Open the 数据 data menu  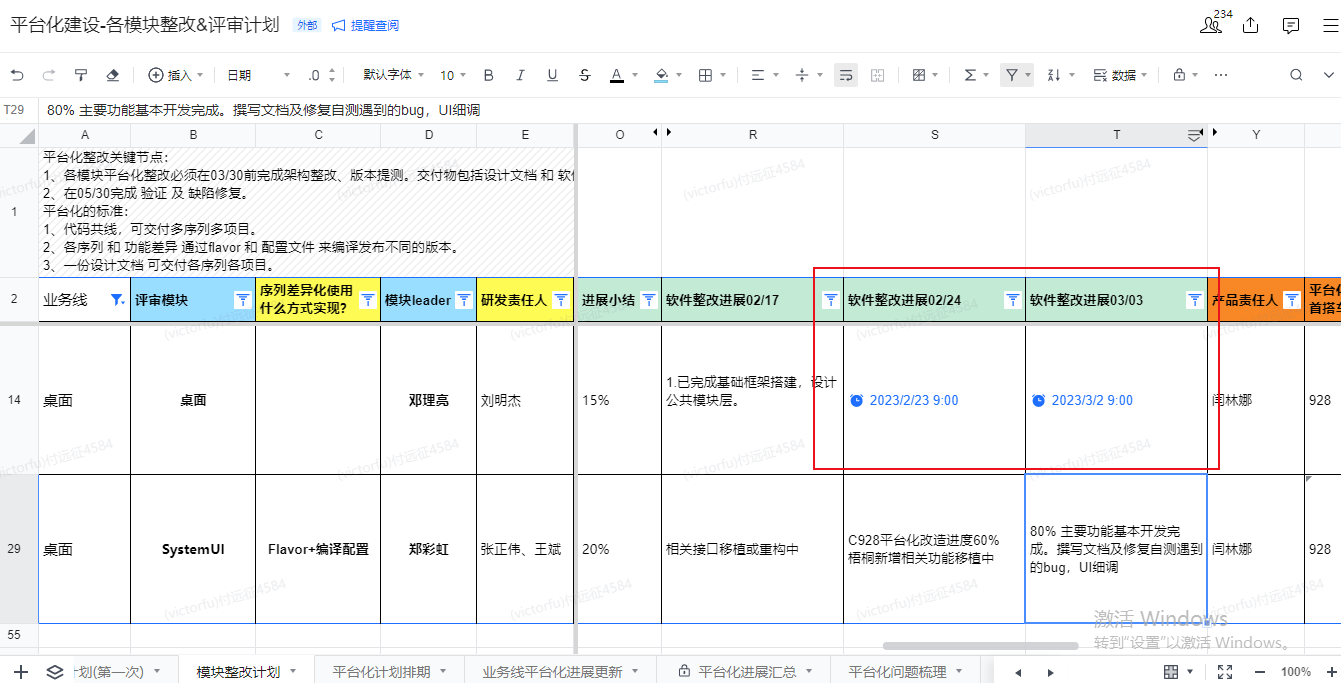click(x=1120, y=75)
